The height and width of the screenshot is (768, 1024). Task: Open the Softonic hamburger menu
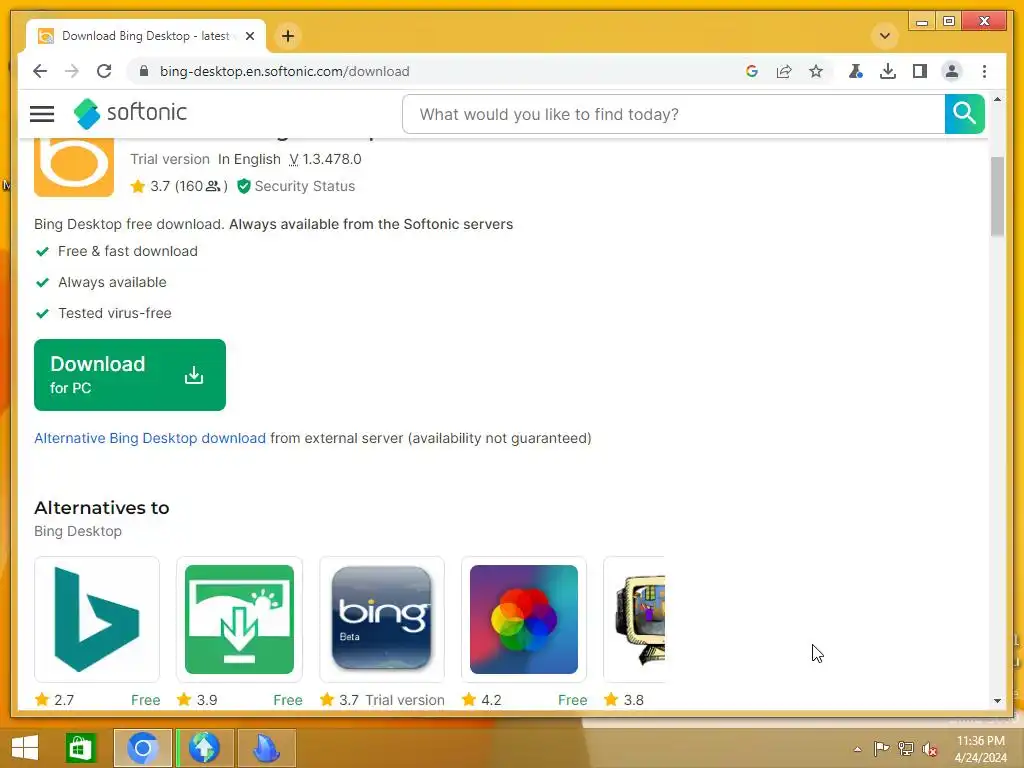tap(42, 114)
